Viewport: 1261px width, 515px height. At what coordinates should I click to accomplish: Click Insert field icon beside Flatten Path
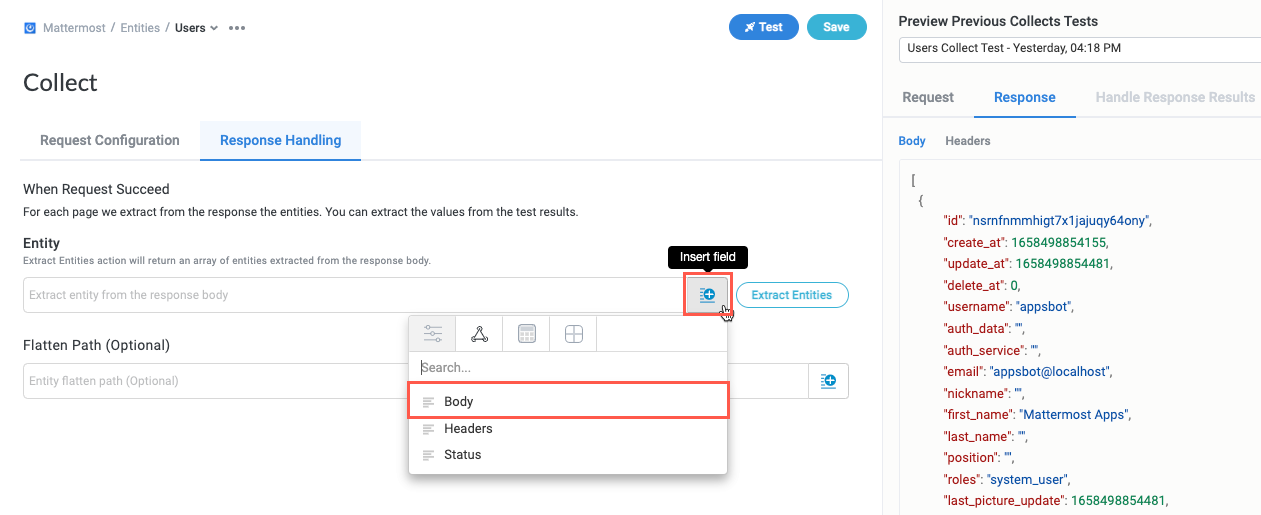pos(828,381)
